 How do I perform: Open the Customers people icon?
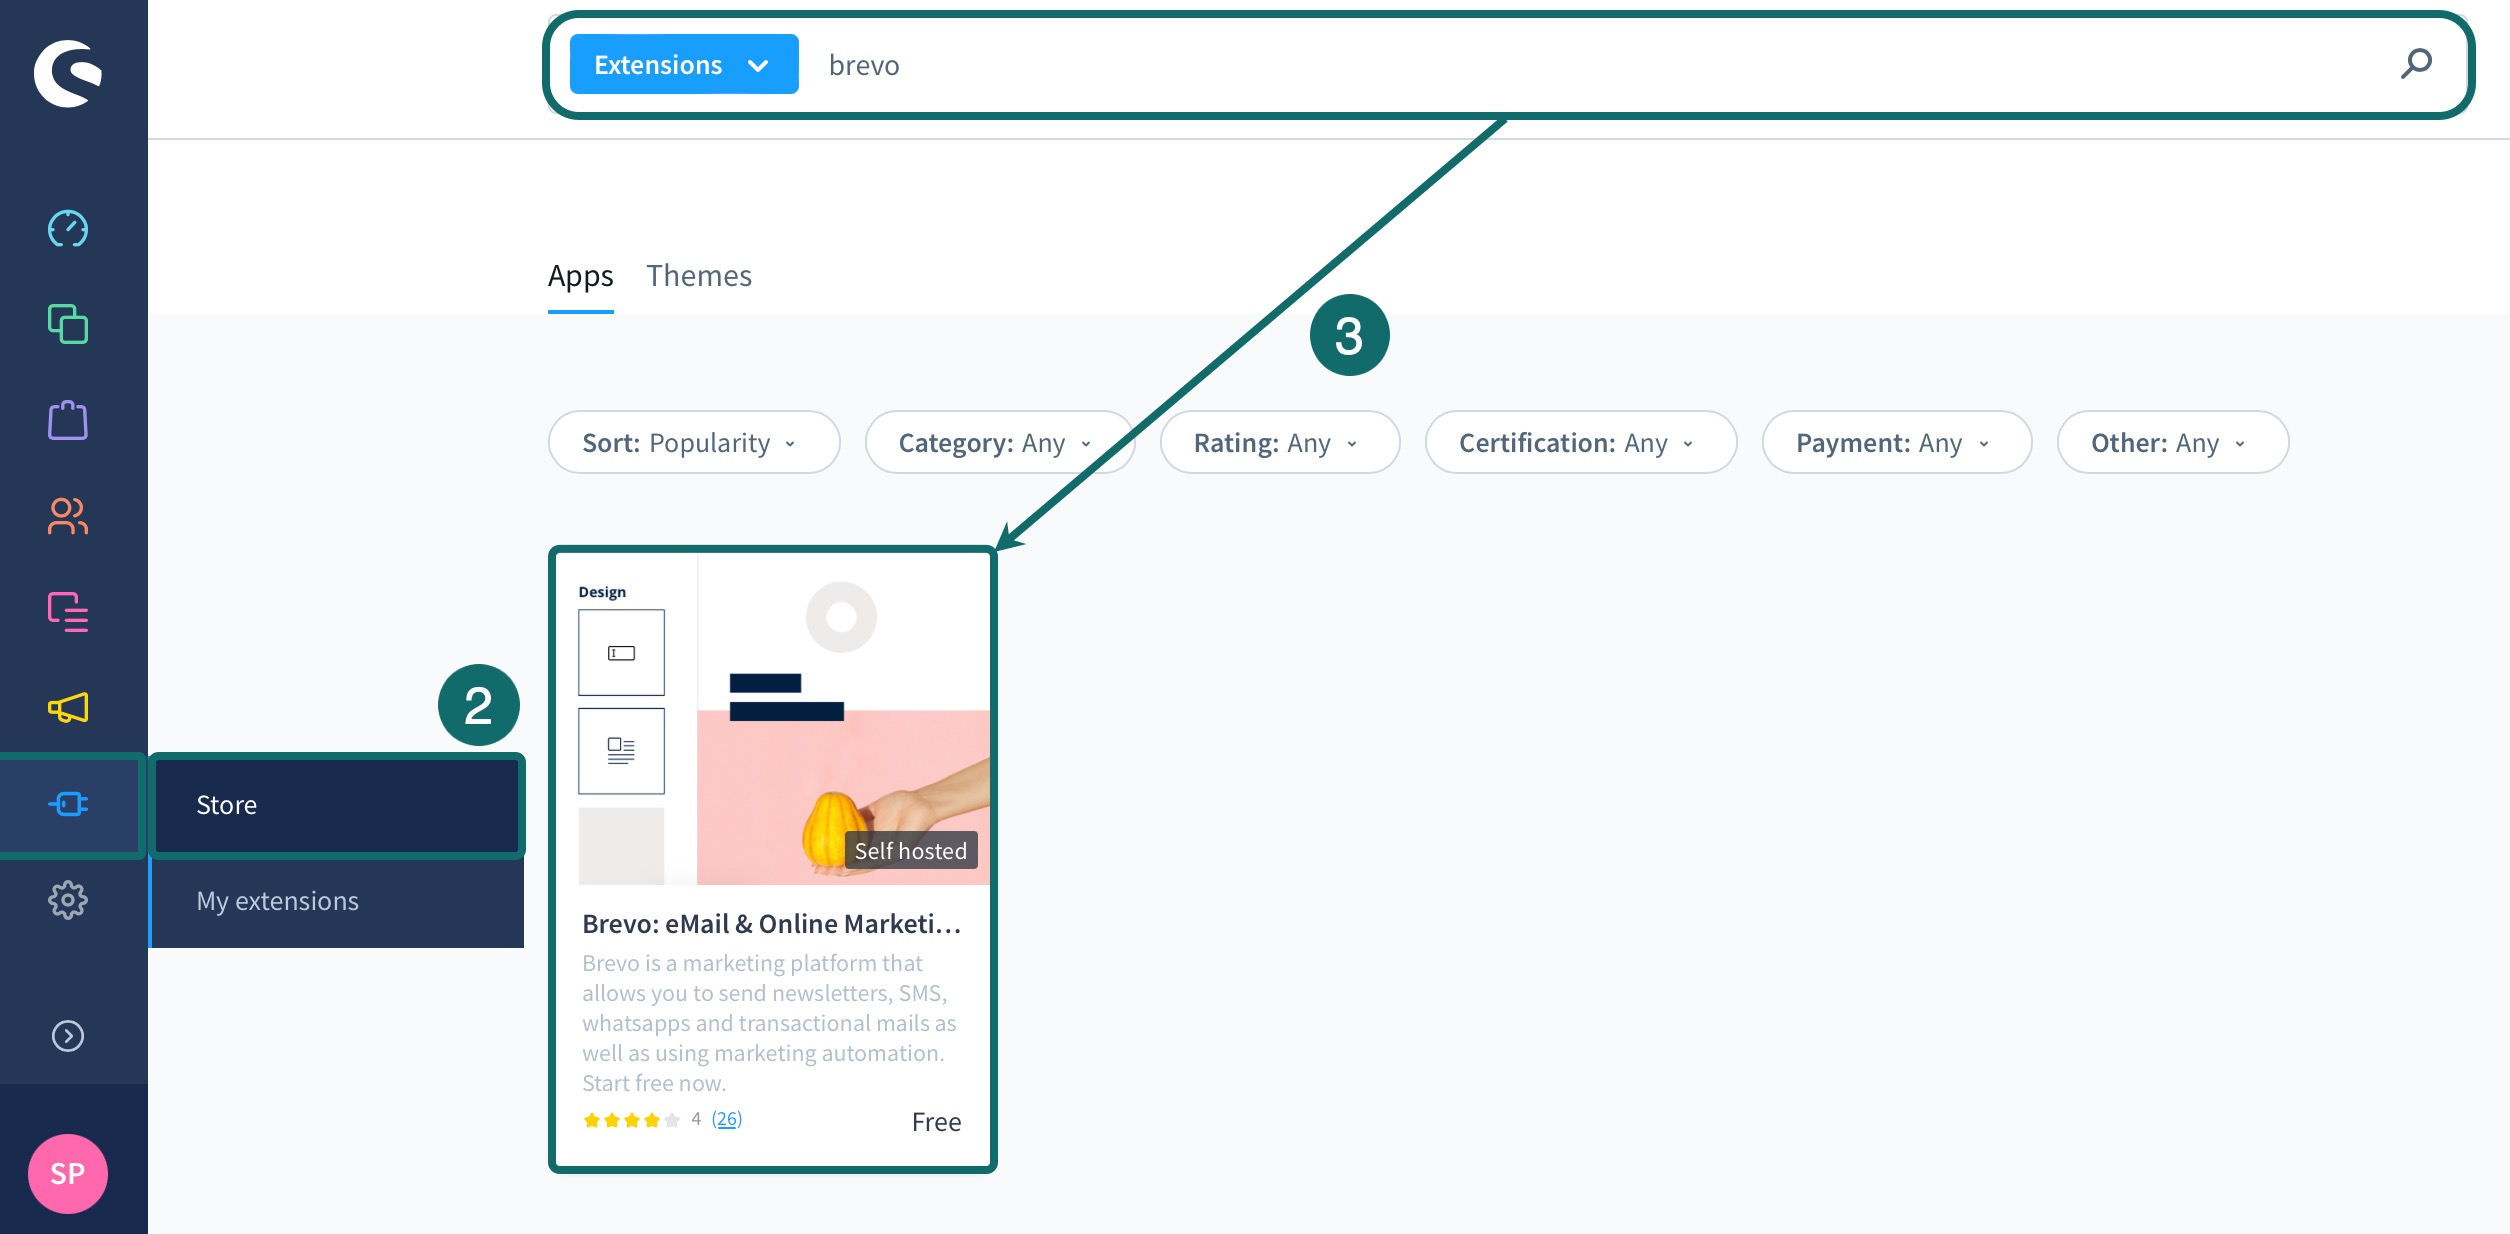coord(68,516)
